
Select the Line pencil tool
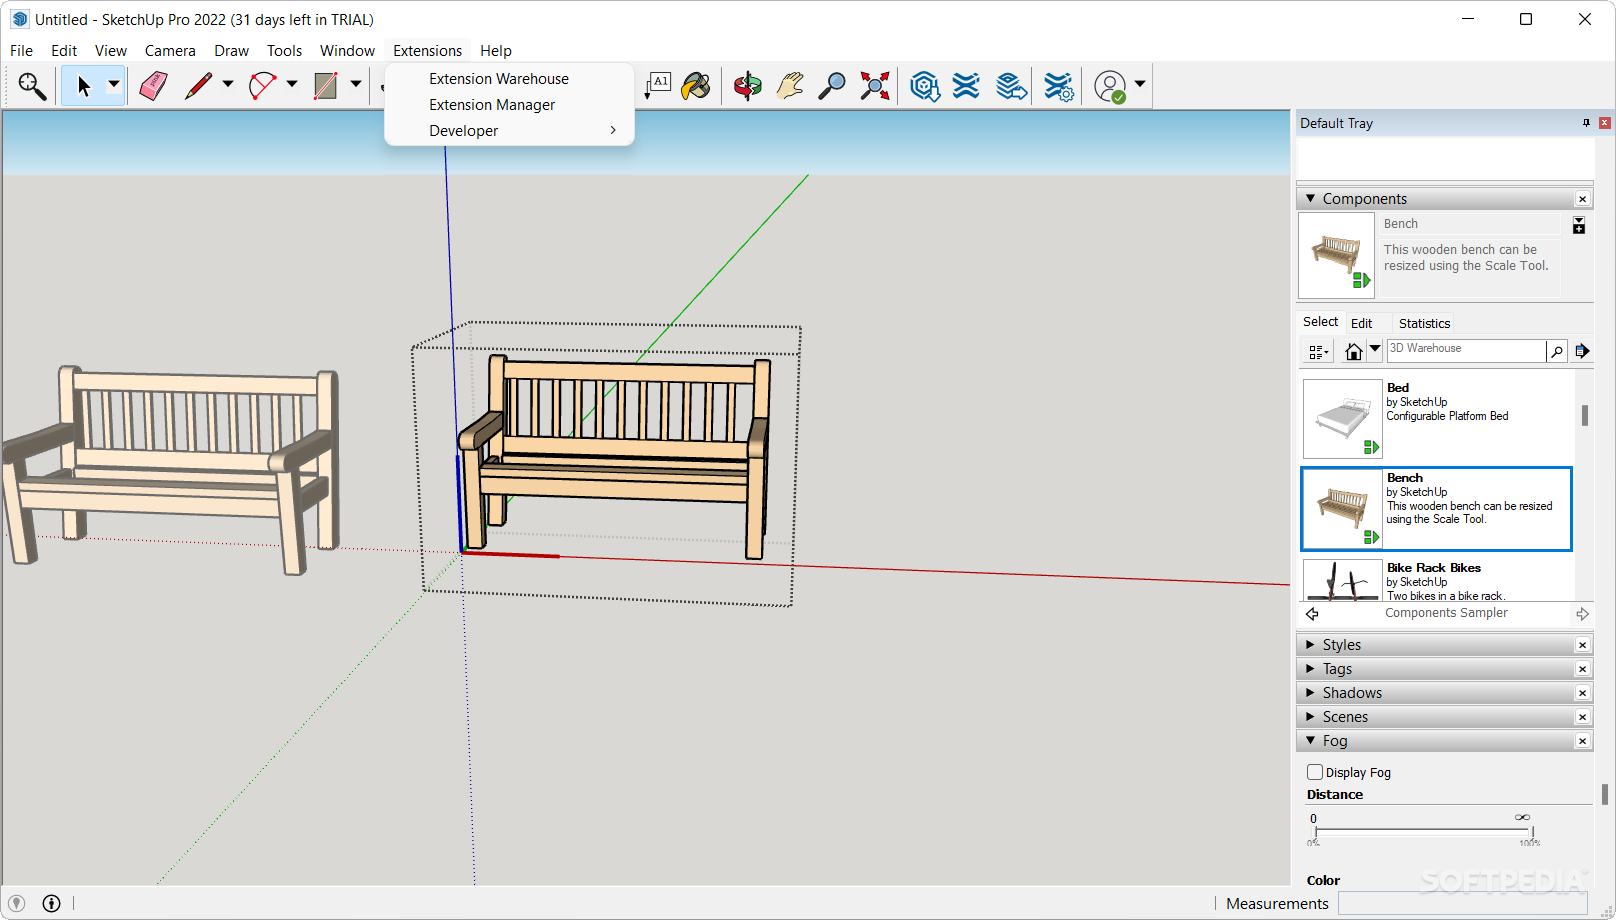198,87
